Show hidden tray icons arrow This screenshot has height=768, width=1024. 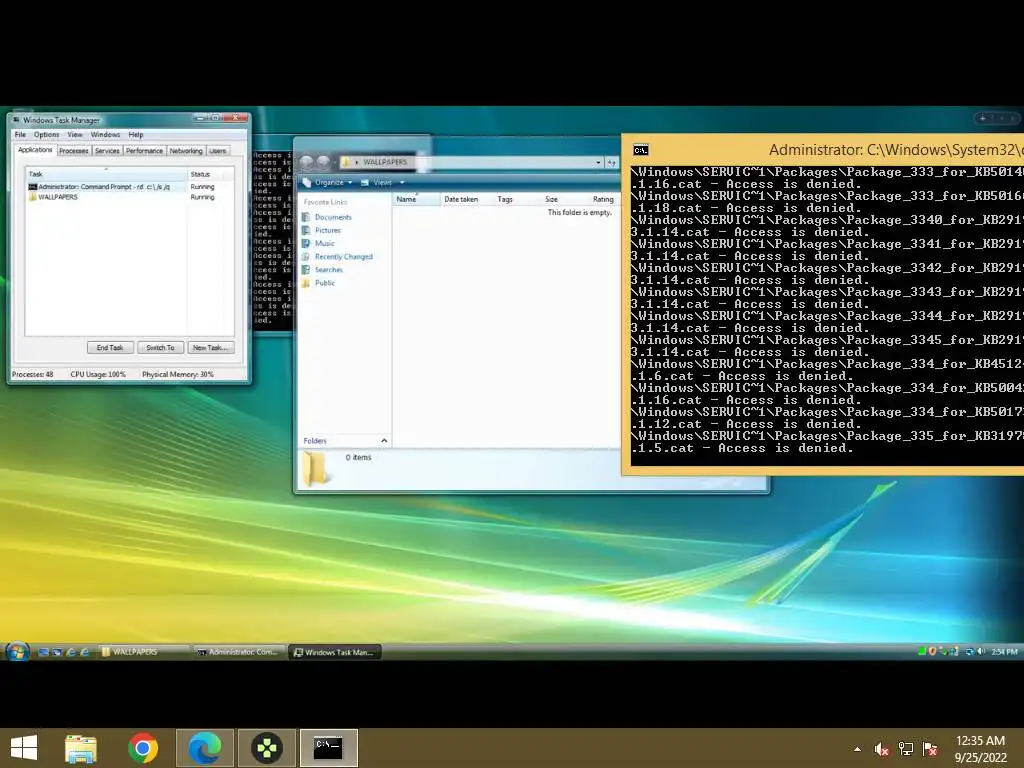click(857, 749)
